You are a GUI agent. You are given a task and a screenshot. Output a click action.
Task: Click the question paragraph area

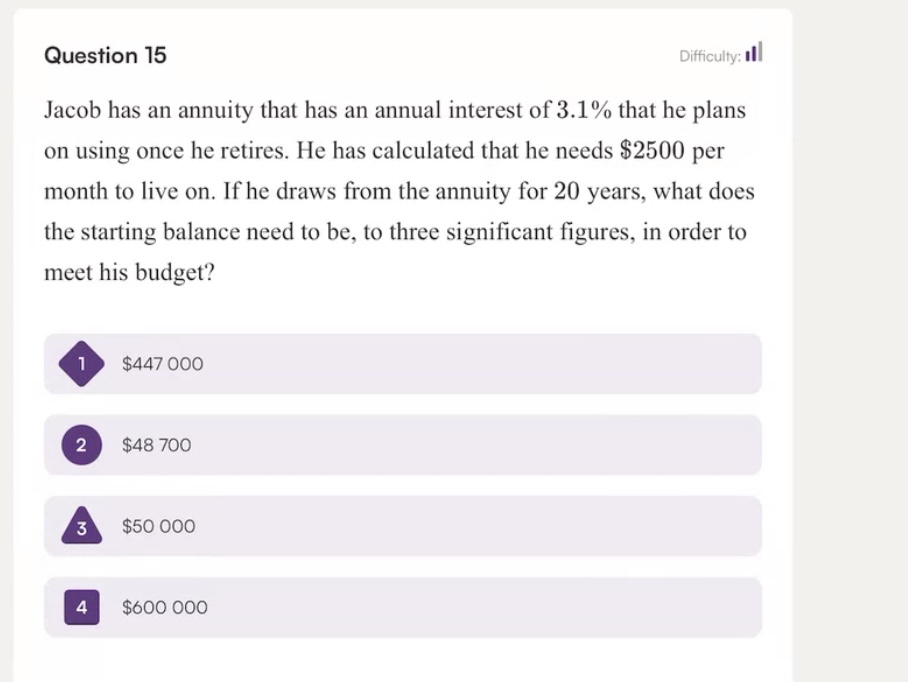[x=400, y=190]
